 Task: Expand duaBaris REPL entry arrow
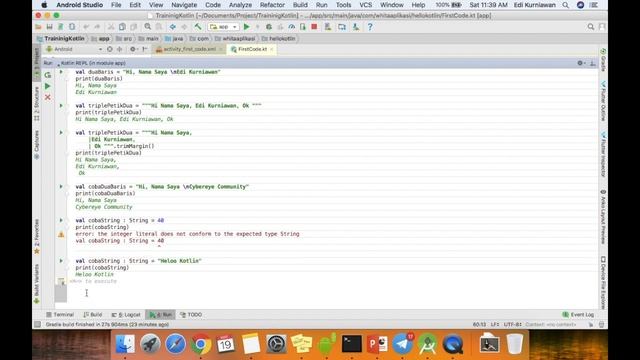61,72
